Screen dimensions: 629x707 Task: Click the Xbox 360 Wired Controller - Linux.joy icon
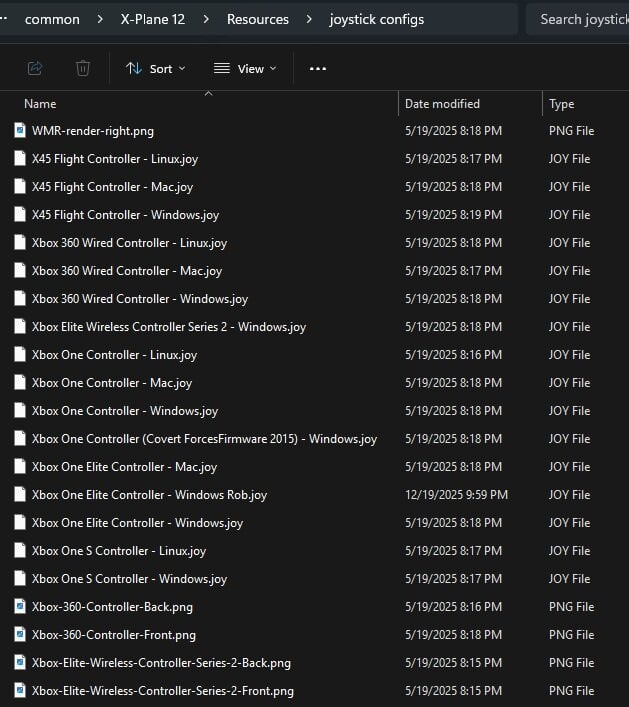tap(20, 243)
